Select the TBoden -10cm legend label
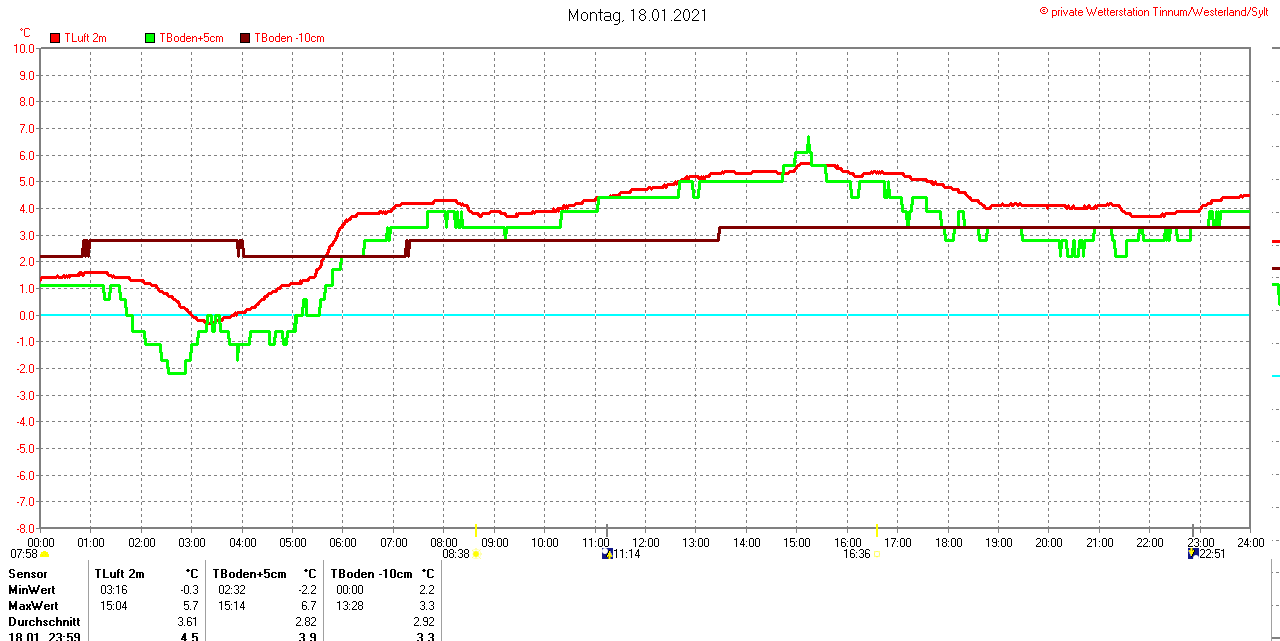 (289, 38)
